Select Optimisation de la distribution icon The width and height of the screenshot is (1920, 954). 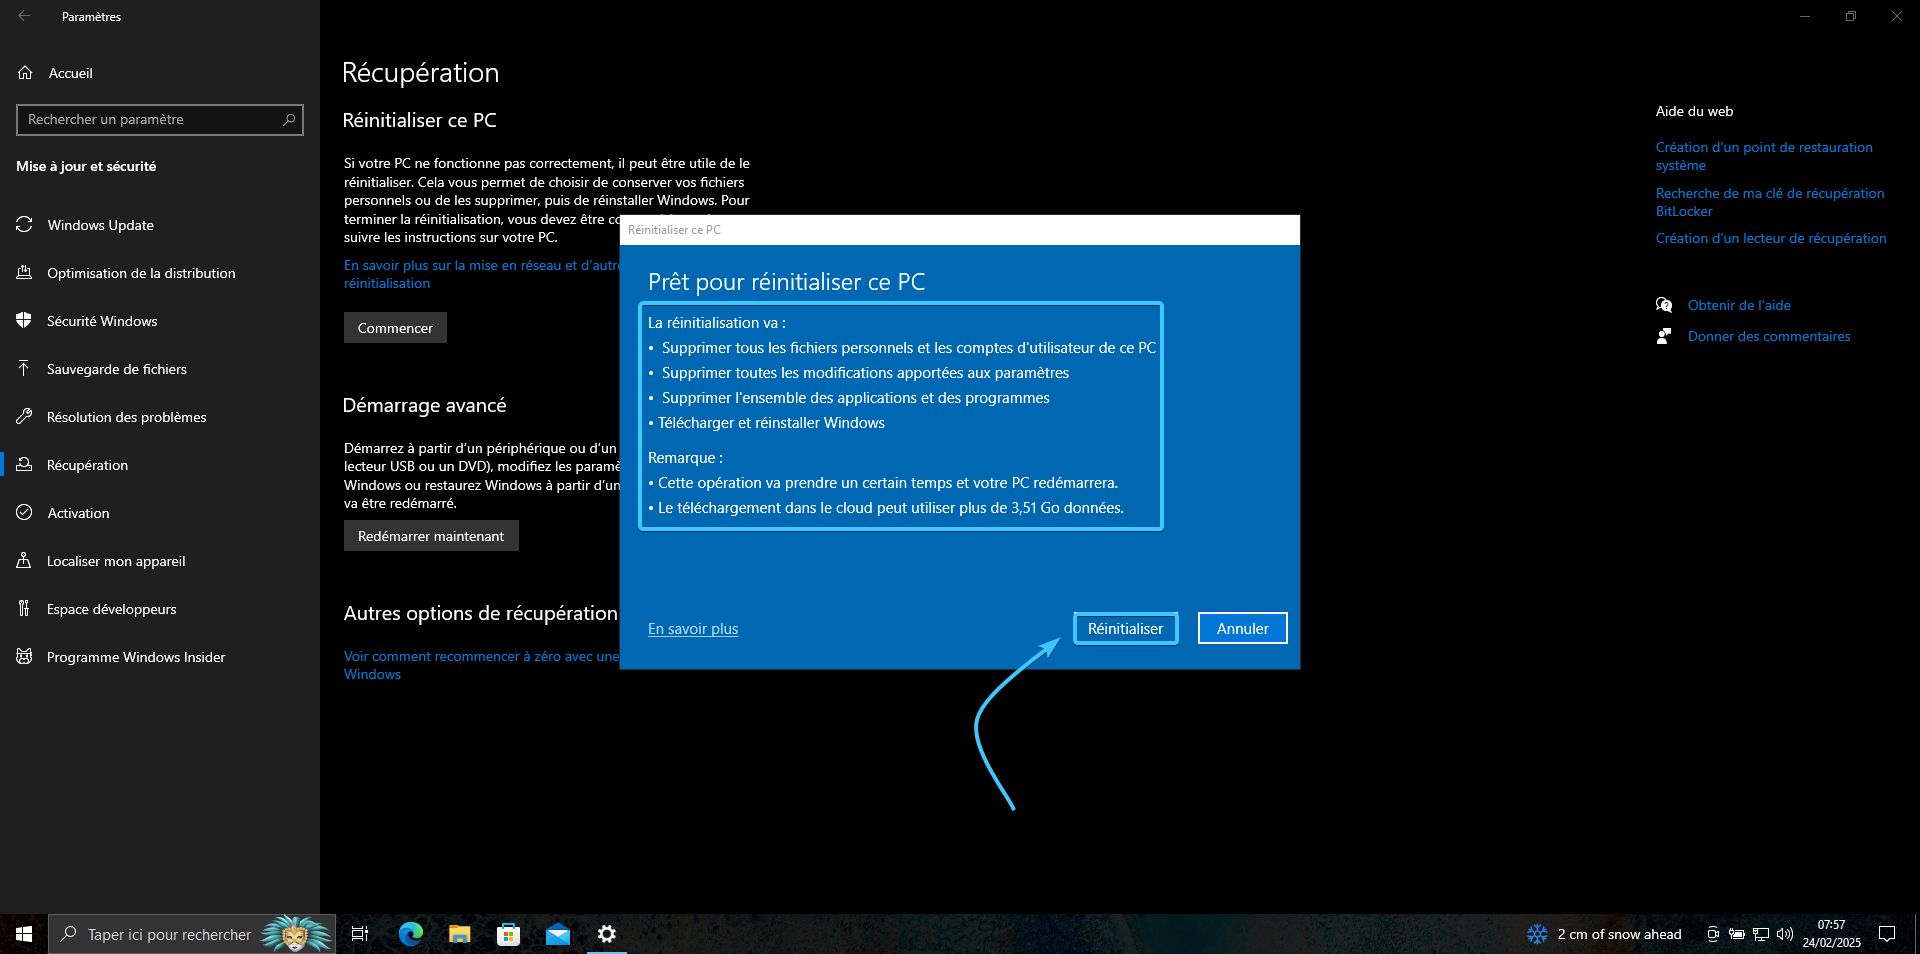[24, 273]
